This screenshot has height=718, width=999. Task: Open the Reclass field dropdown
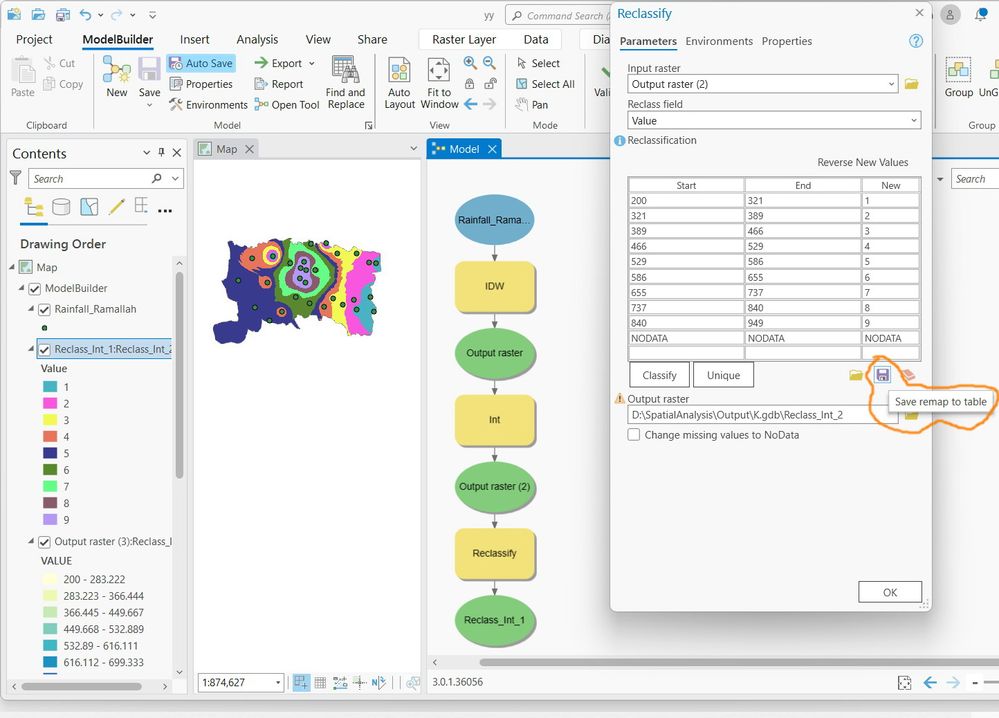[914, 120]
